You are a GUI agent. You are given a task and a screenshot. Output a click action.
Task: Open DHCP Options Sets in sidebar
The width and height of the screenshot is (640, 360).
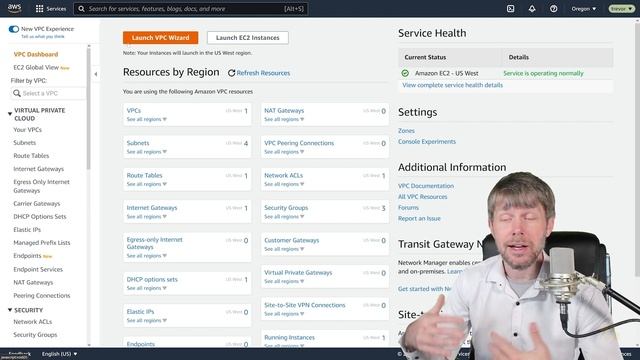click(40, 217)
